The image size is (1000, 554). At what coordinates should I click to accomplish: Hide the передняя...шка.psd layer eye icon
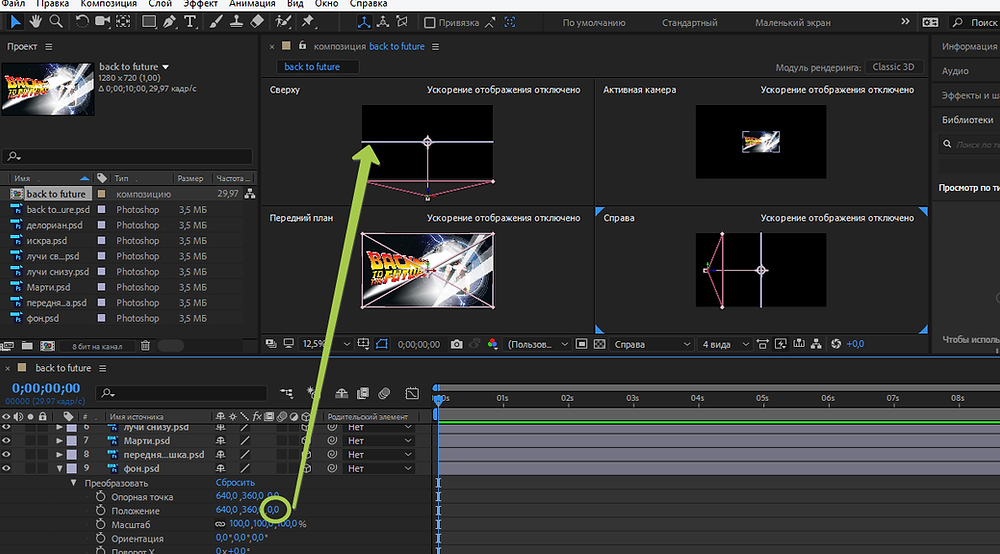tap(6, 455)
